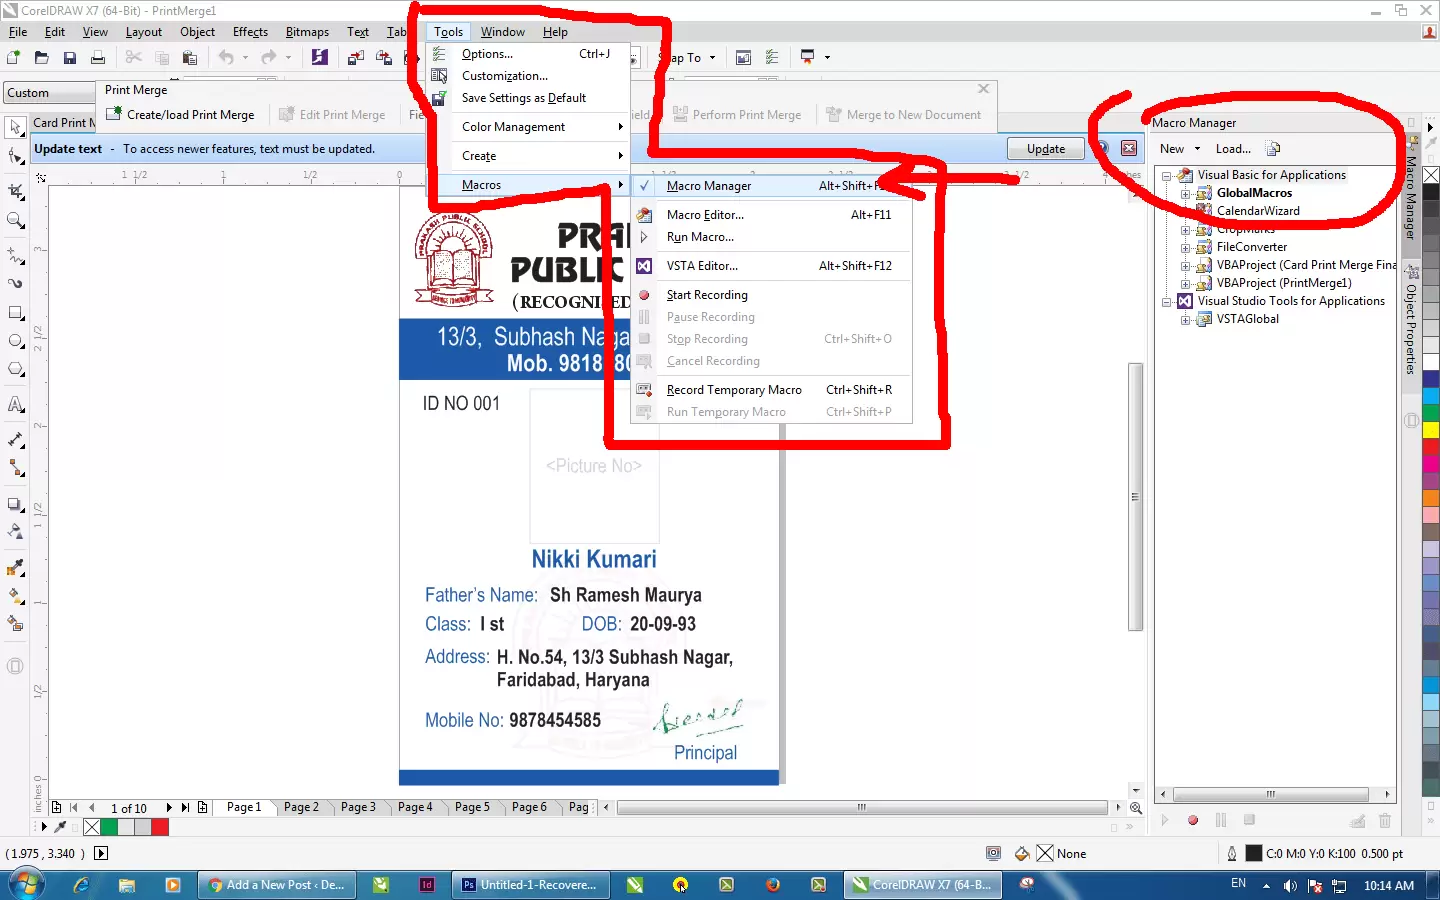
Task: Click the Export icon in toolbar
Action: [x=384, y=58]
